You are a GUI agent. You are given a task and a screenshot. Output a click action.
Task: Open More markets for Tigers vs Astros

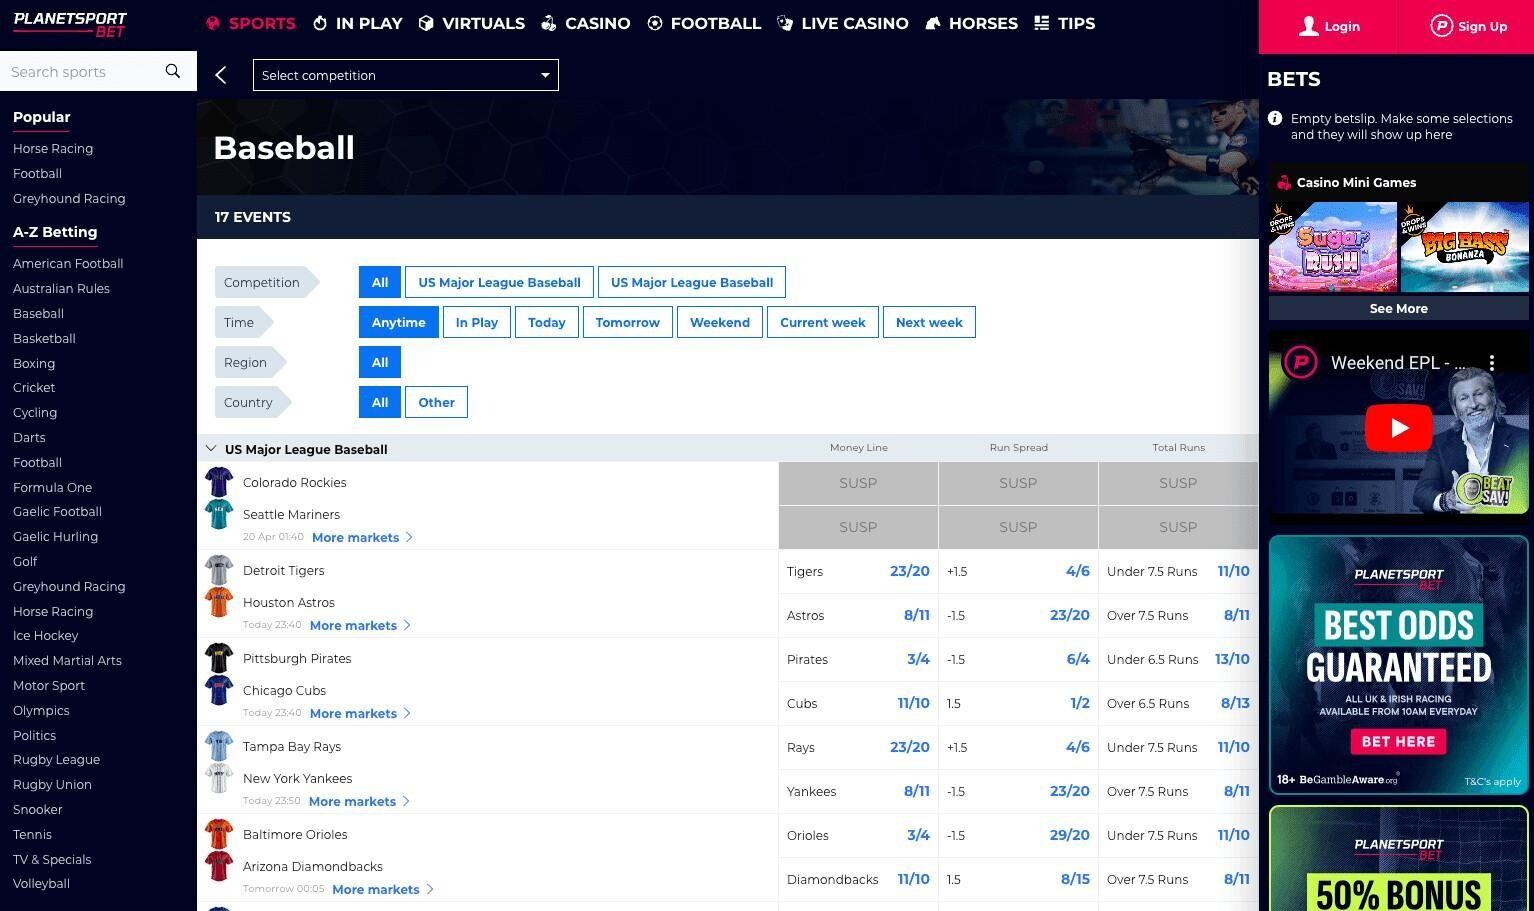pyautogui.click(x=360, y=625)
